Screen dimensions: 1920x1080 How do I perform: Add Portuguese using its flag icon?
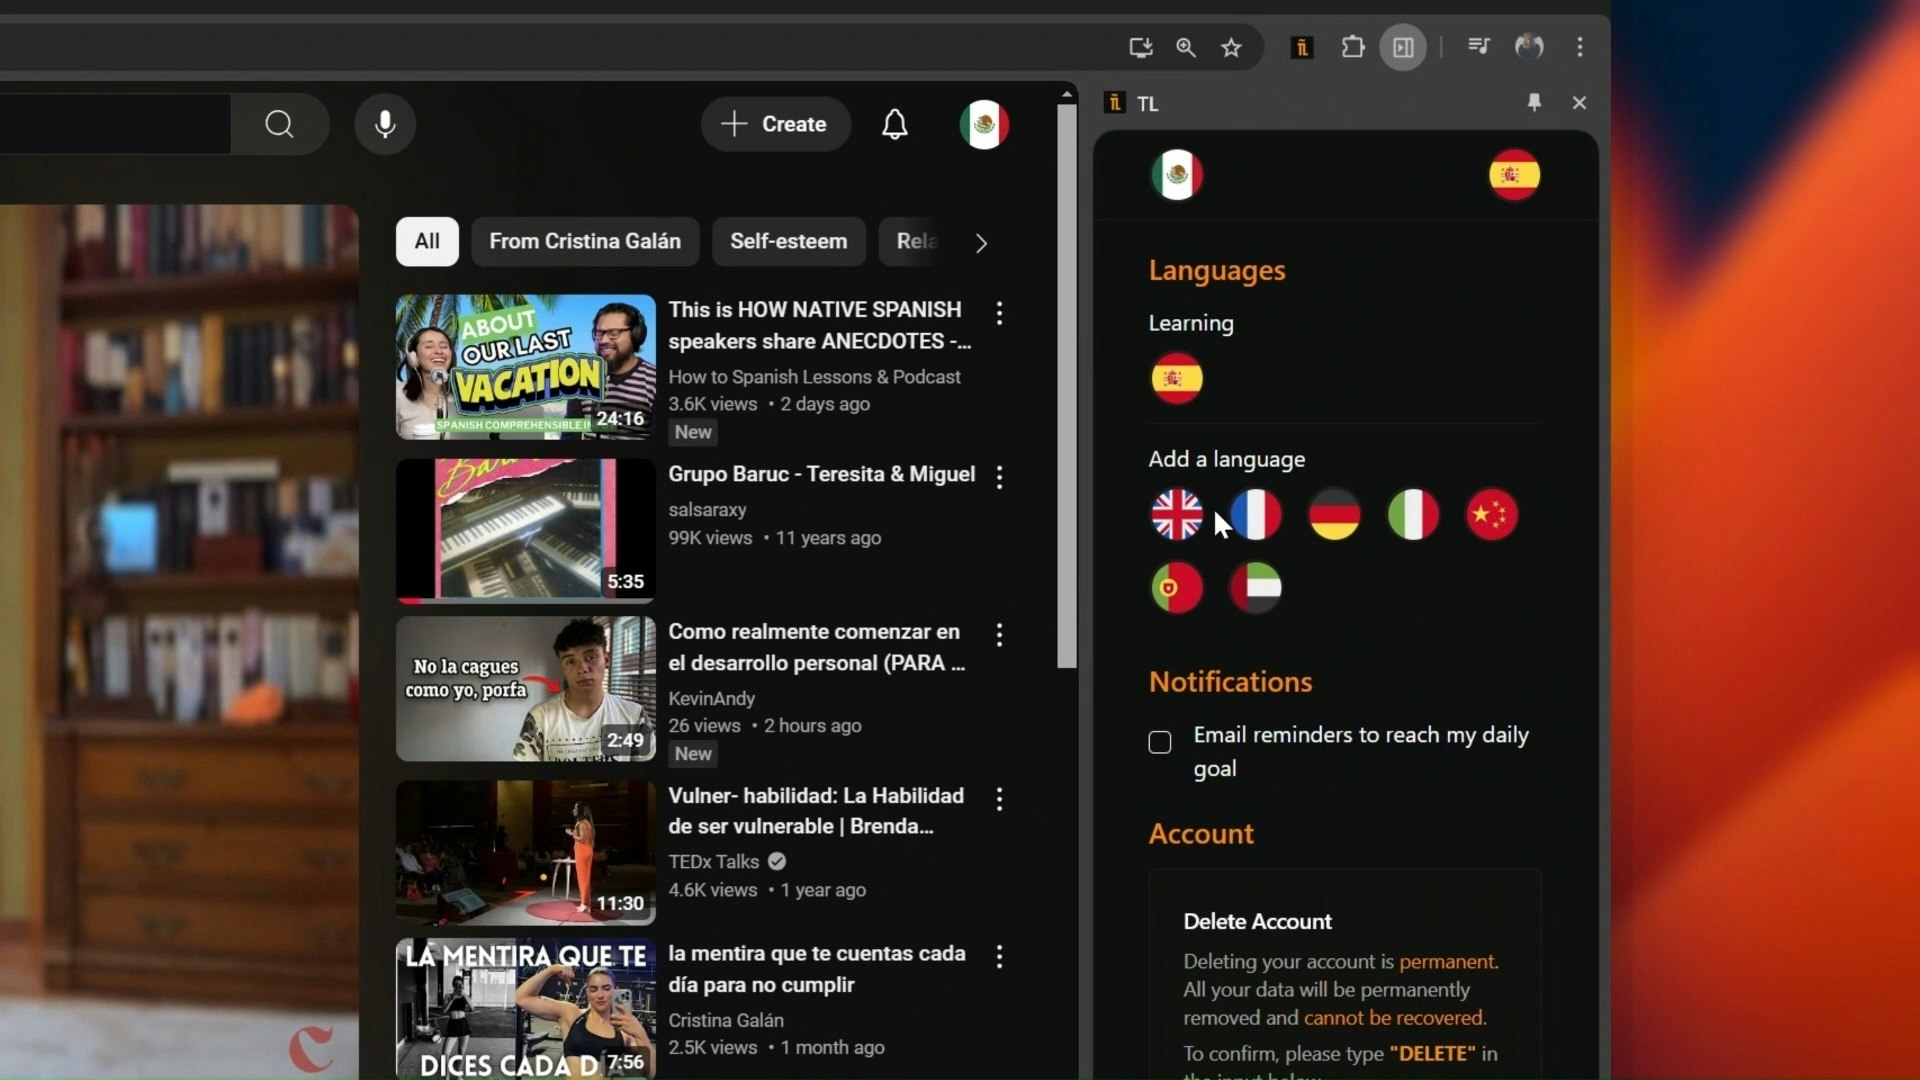click(x=1176, y=587)
